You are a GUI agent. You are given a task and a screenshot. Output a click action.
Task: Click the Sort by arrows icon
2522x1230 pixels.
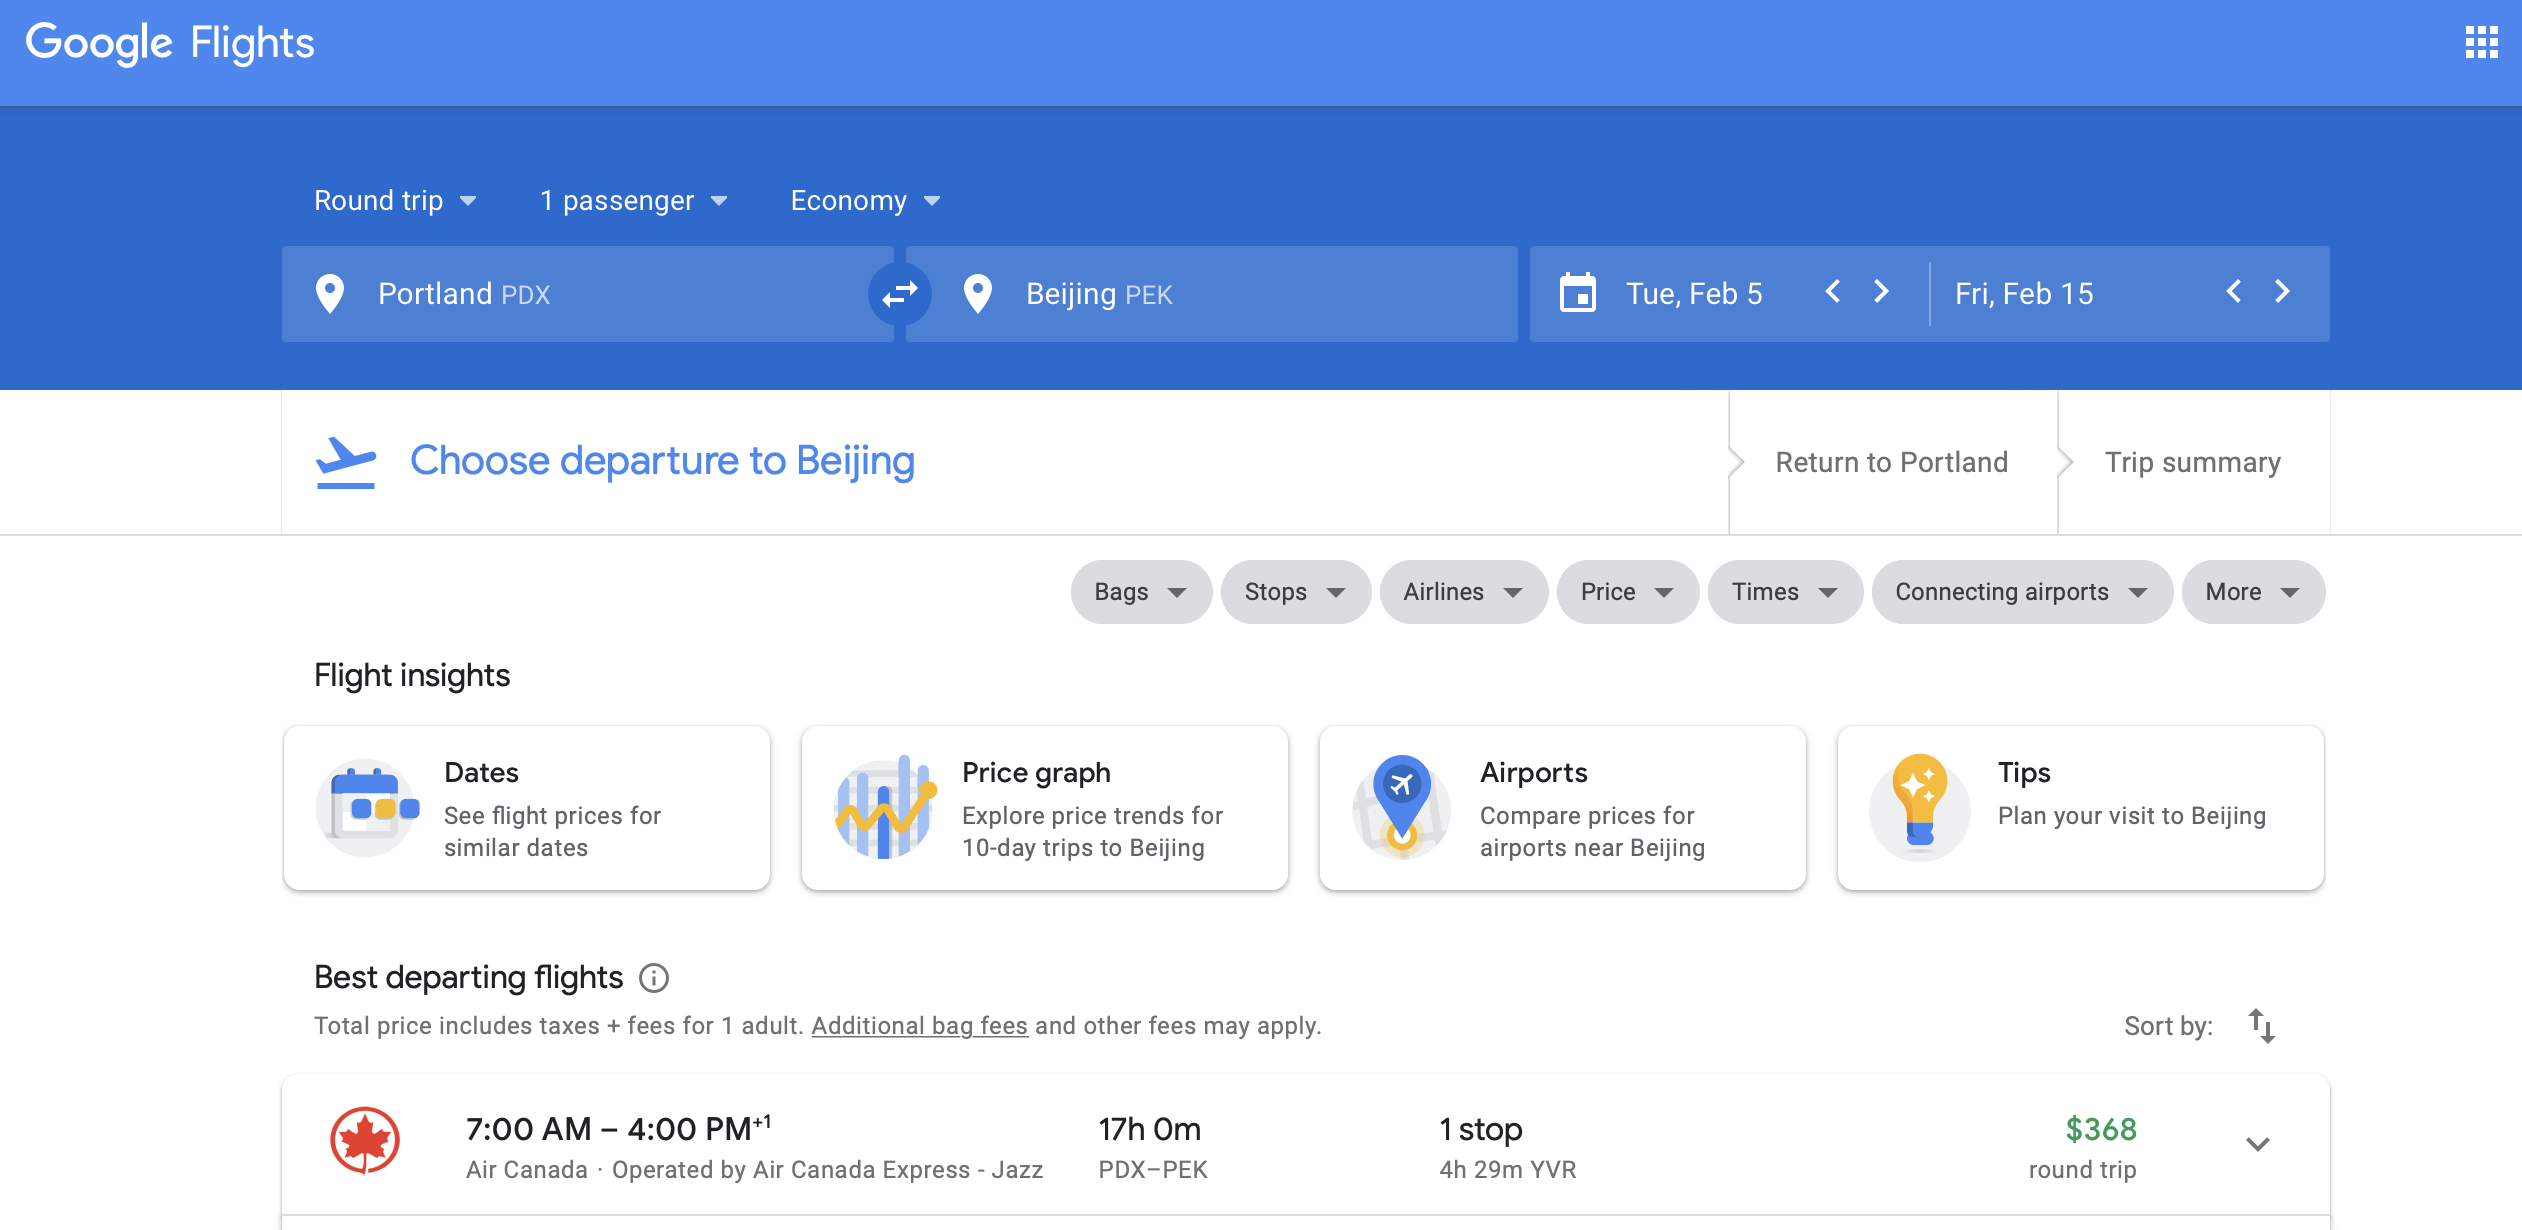[2262, 1026]
